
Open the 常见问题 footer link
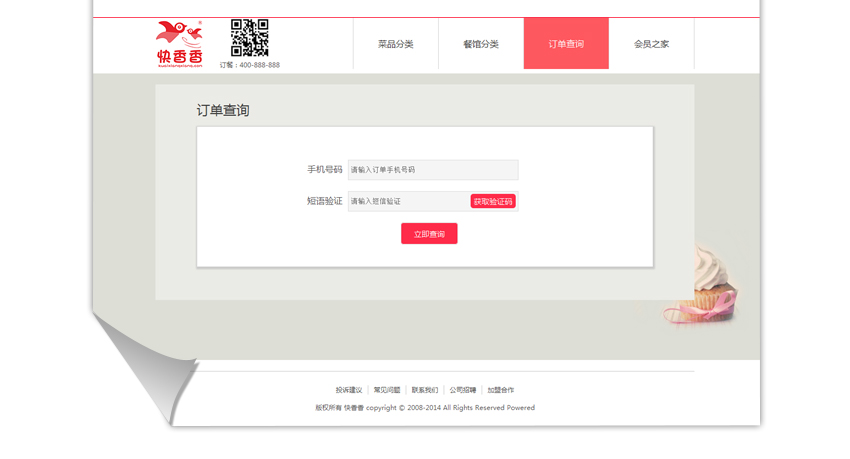[x=387, y=390]
